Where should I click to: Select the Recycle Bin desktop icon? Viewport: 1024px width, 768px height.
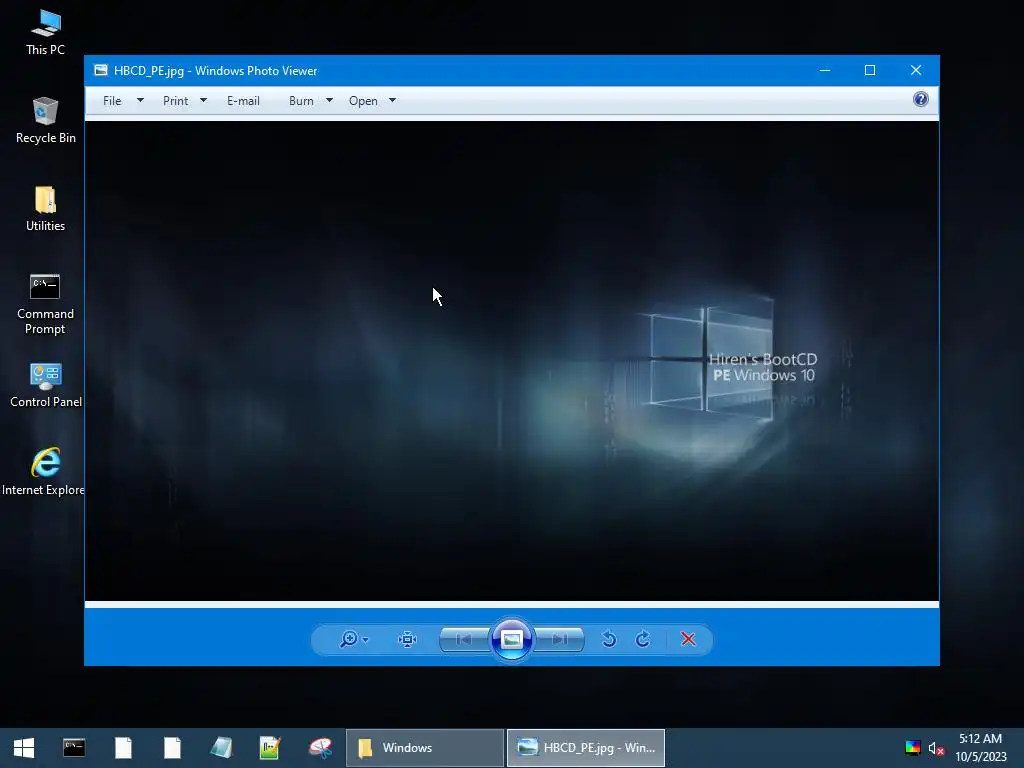[x=45, y=121]
